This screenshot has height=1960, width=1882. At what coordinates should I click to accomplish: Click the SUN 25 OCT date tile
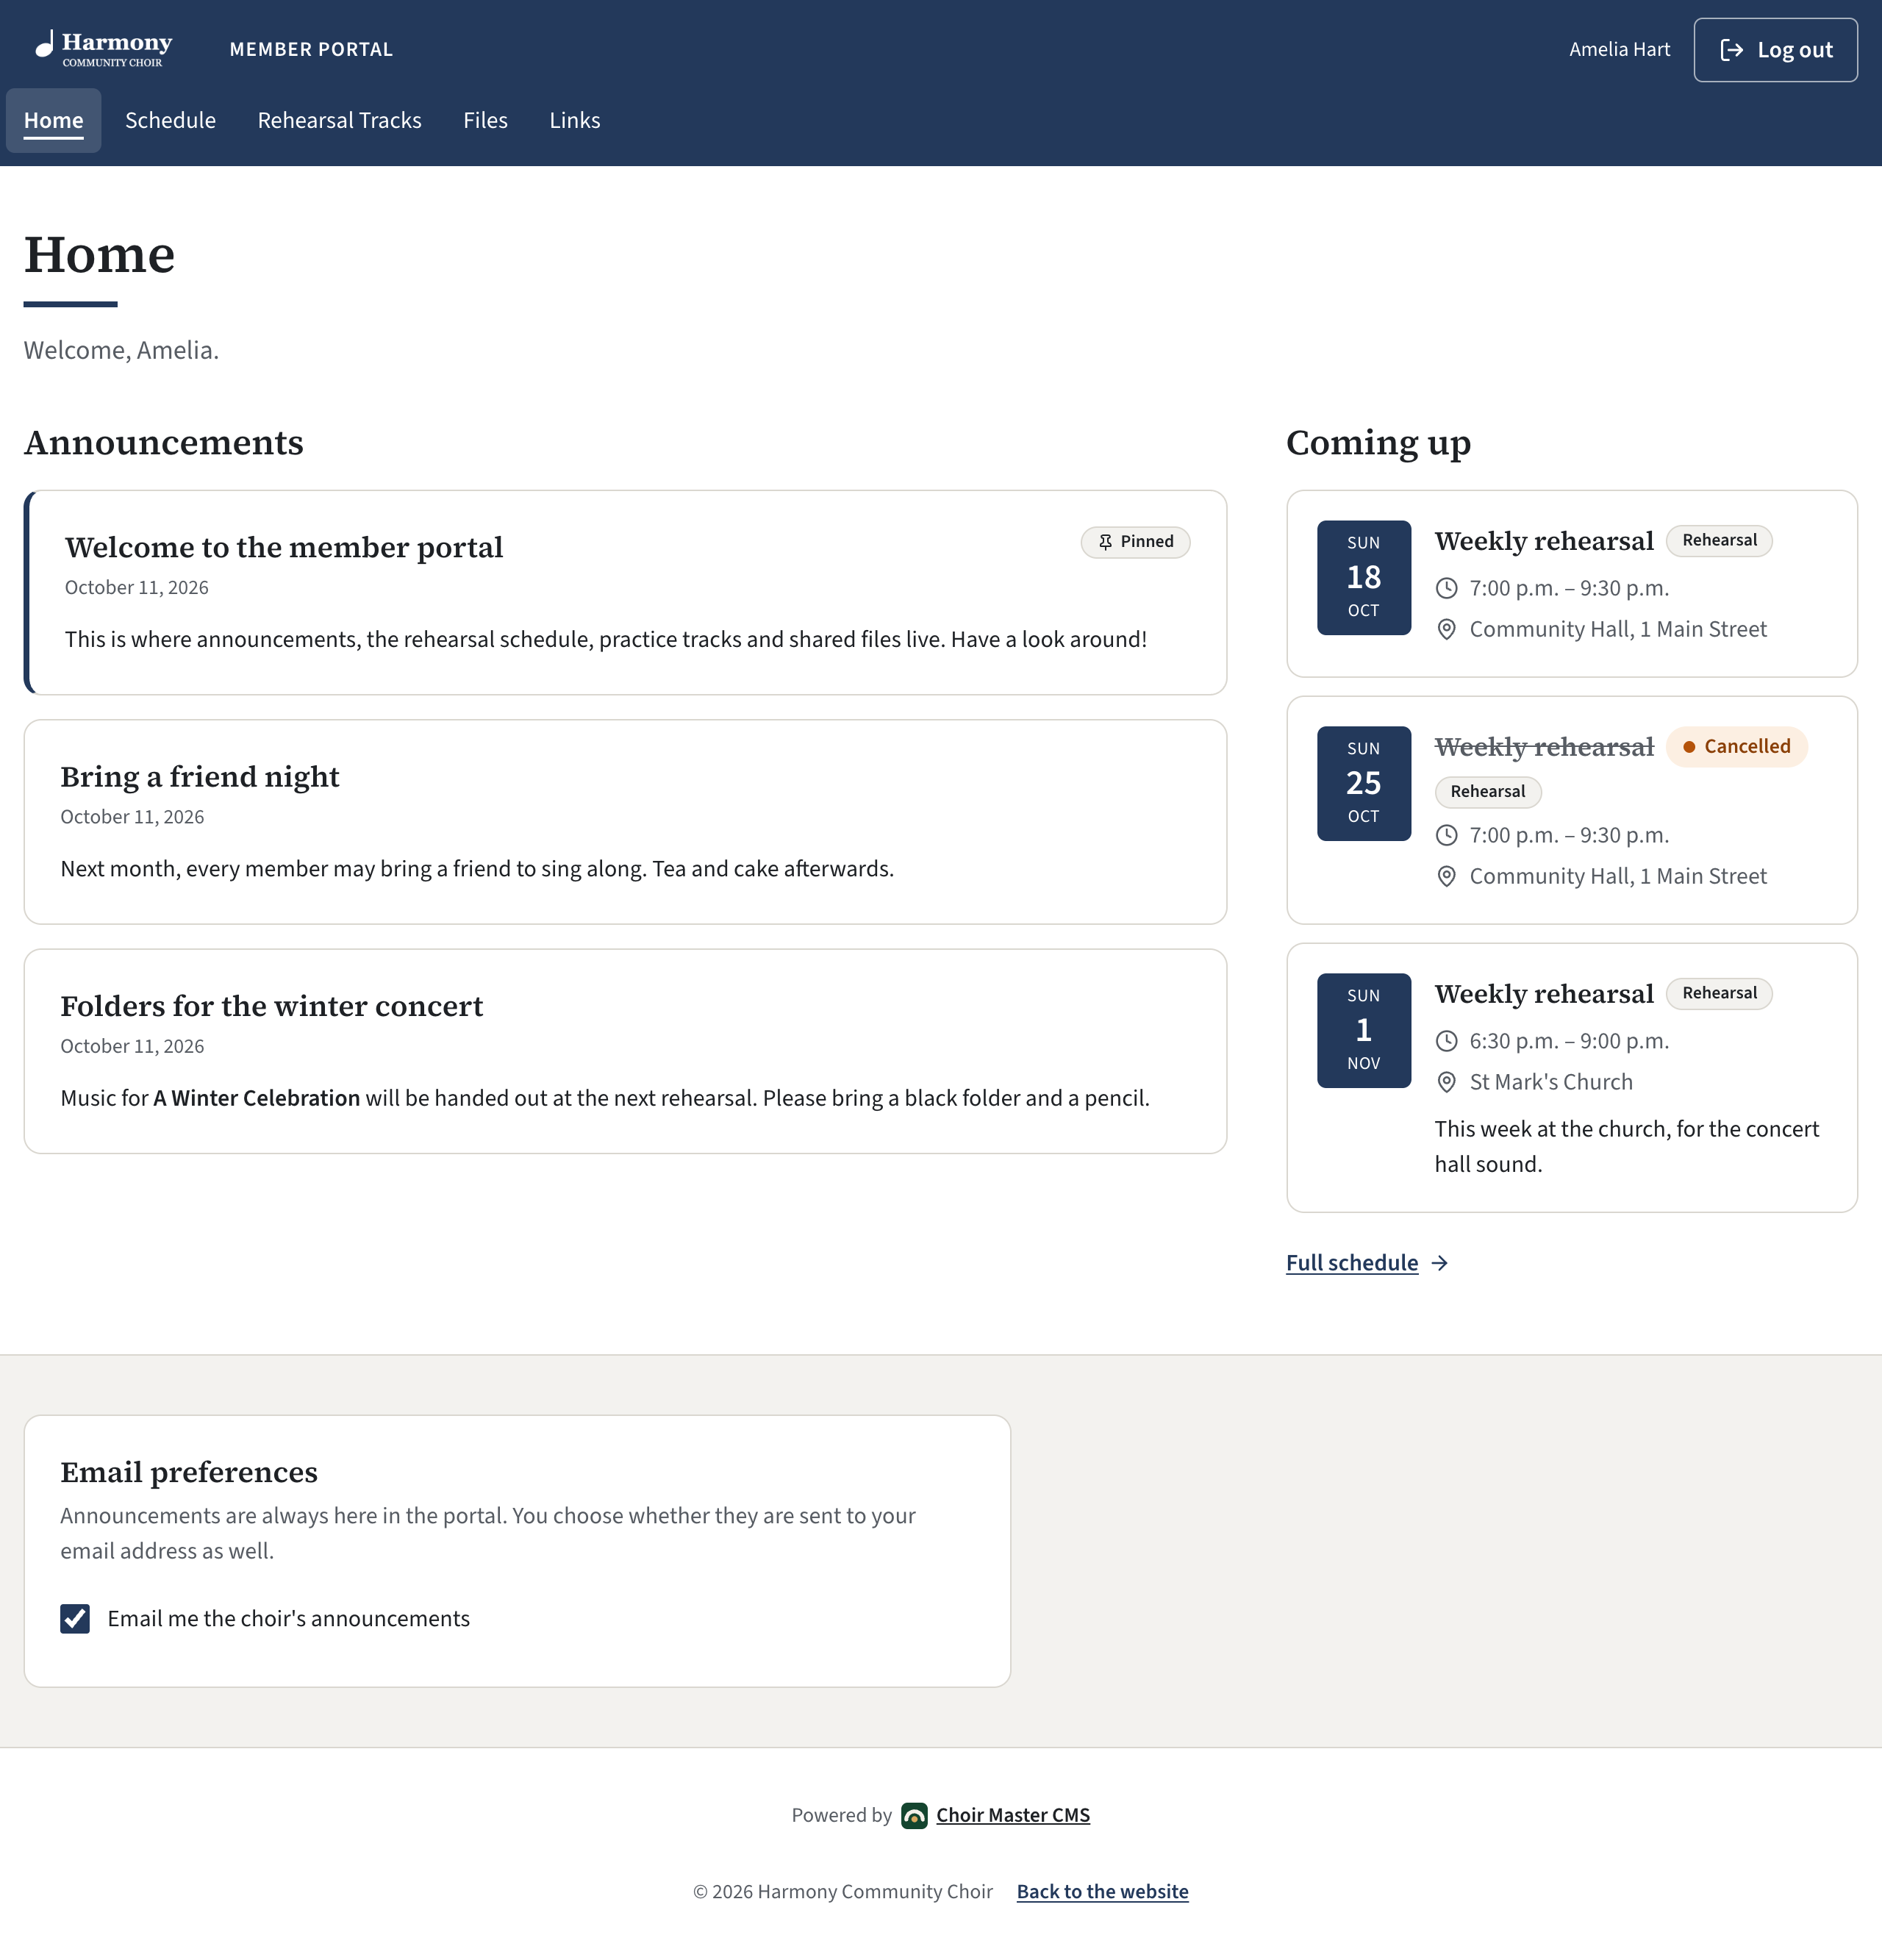(x=1364, y=783)
